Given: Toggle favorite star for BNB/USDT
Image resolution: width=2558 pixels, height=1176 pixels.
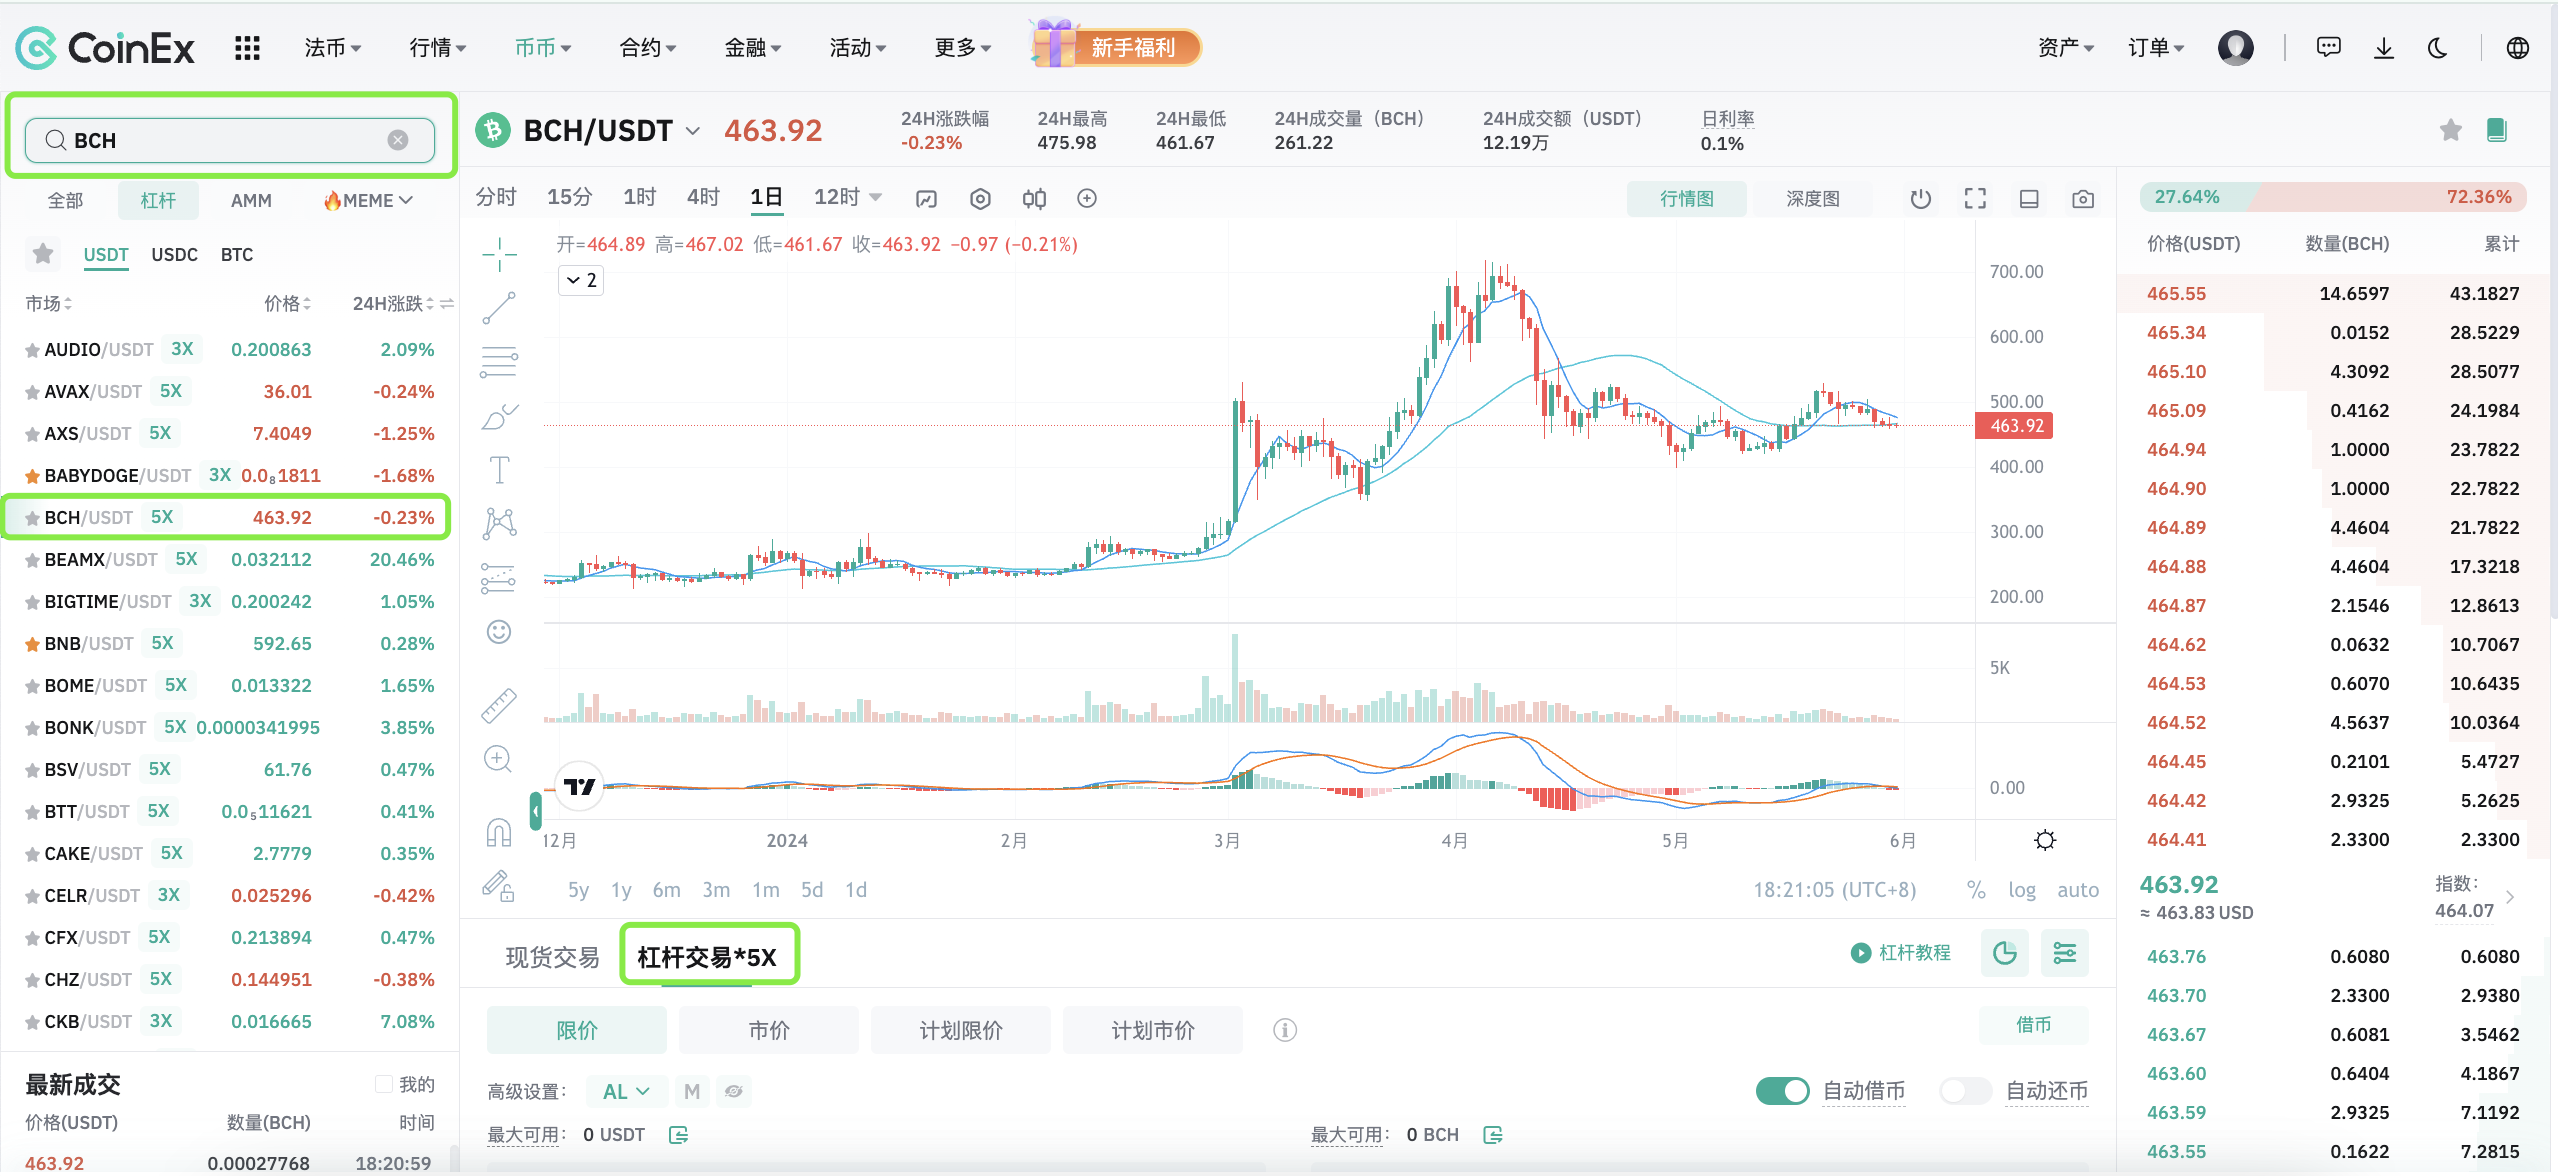Looking at the screenshot, I should coord(32,644).
